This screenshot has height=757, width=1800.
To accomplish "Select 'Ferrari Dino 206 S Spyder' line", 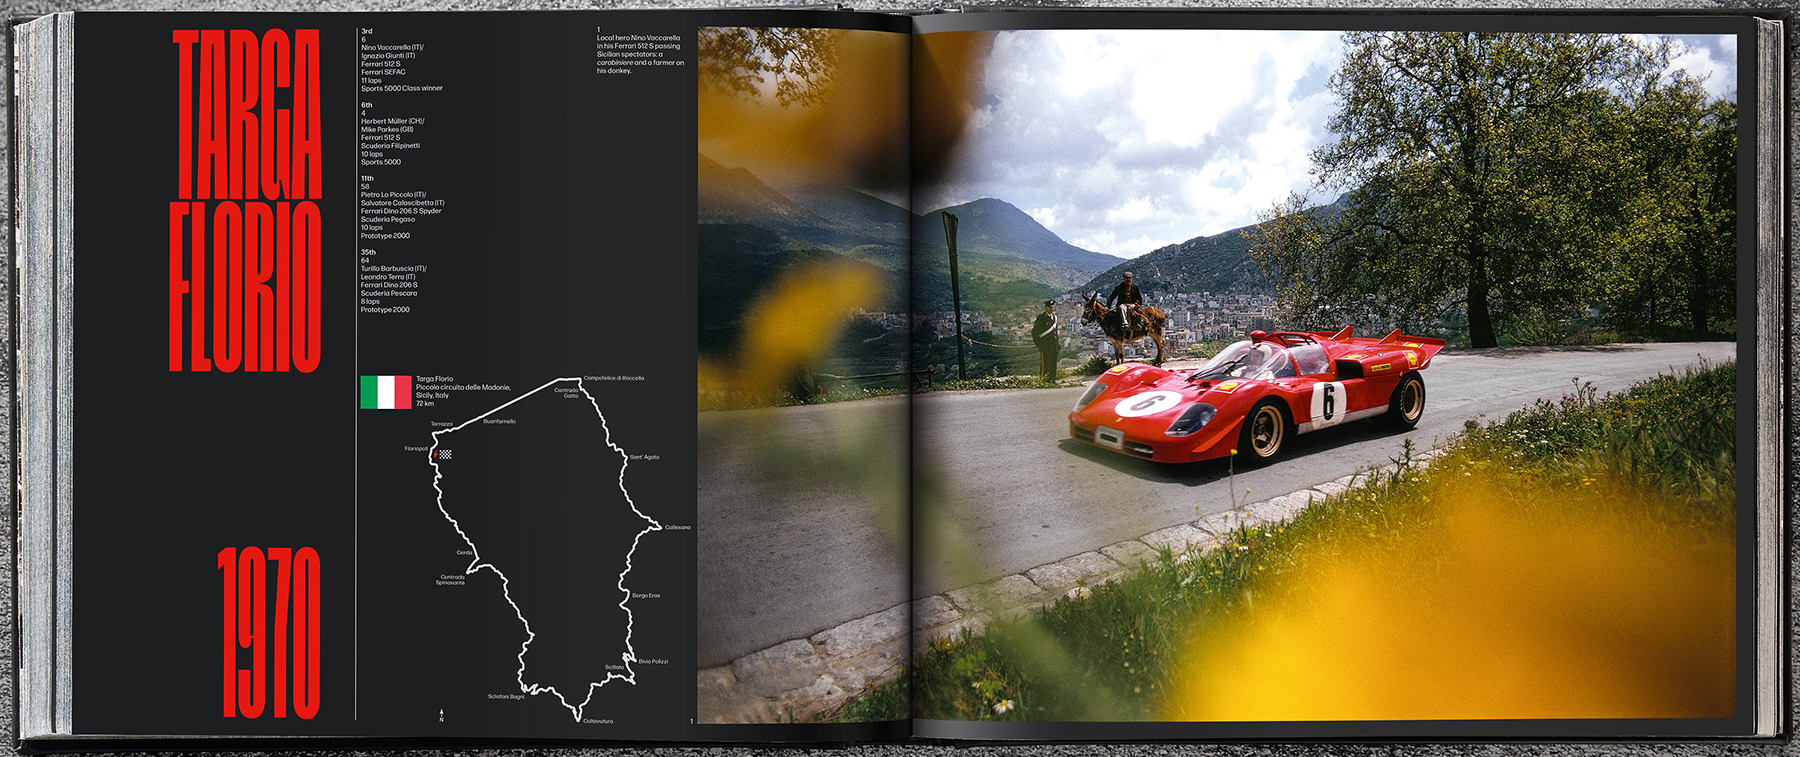I will tap(401, 211).
